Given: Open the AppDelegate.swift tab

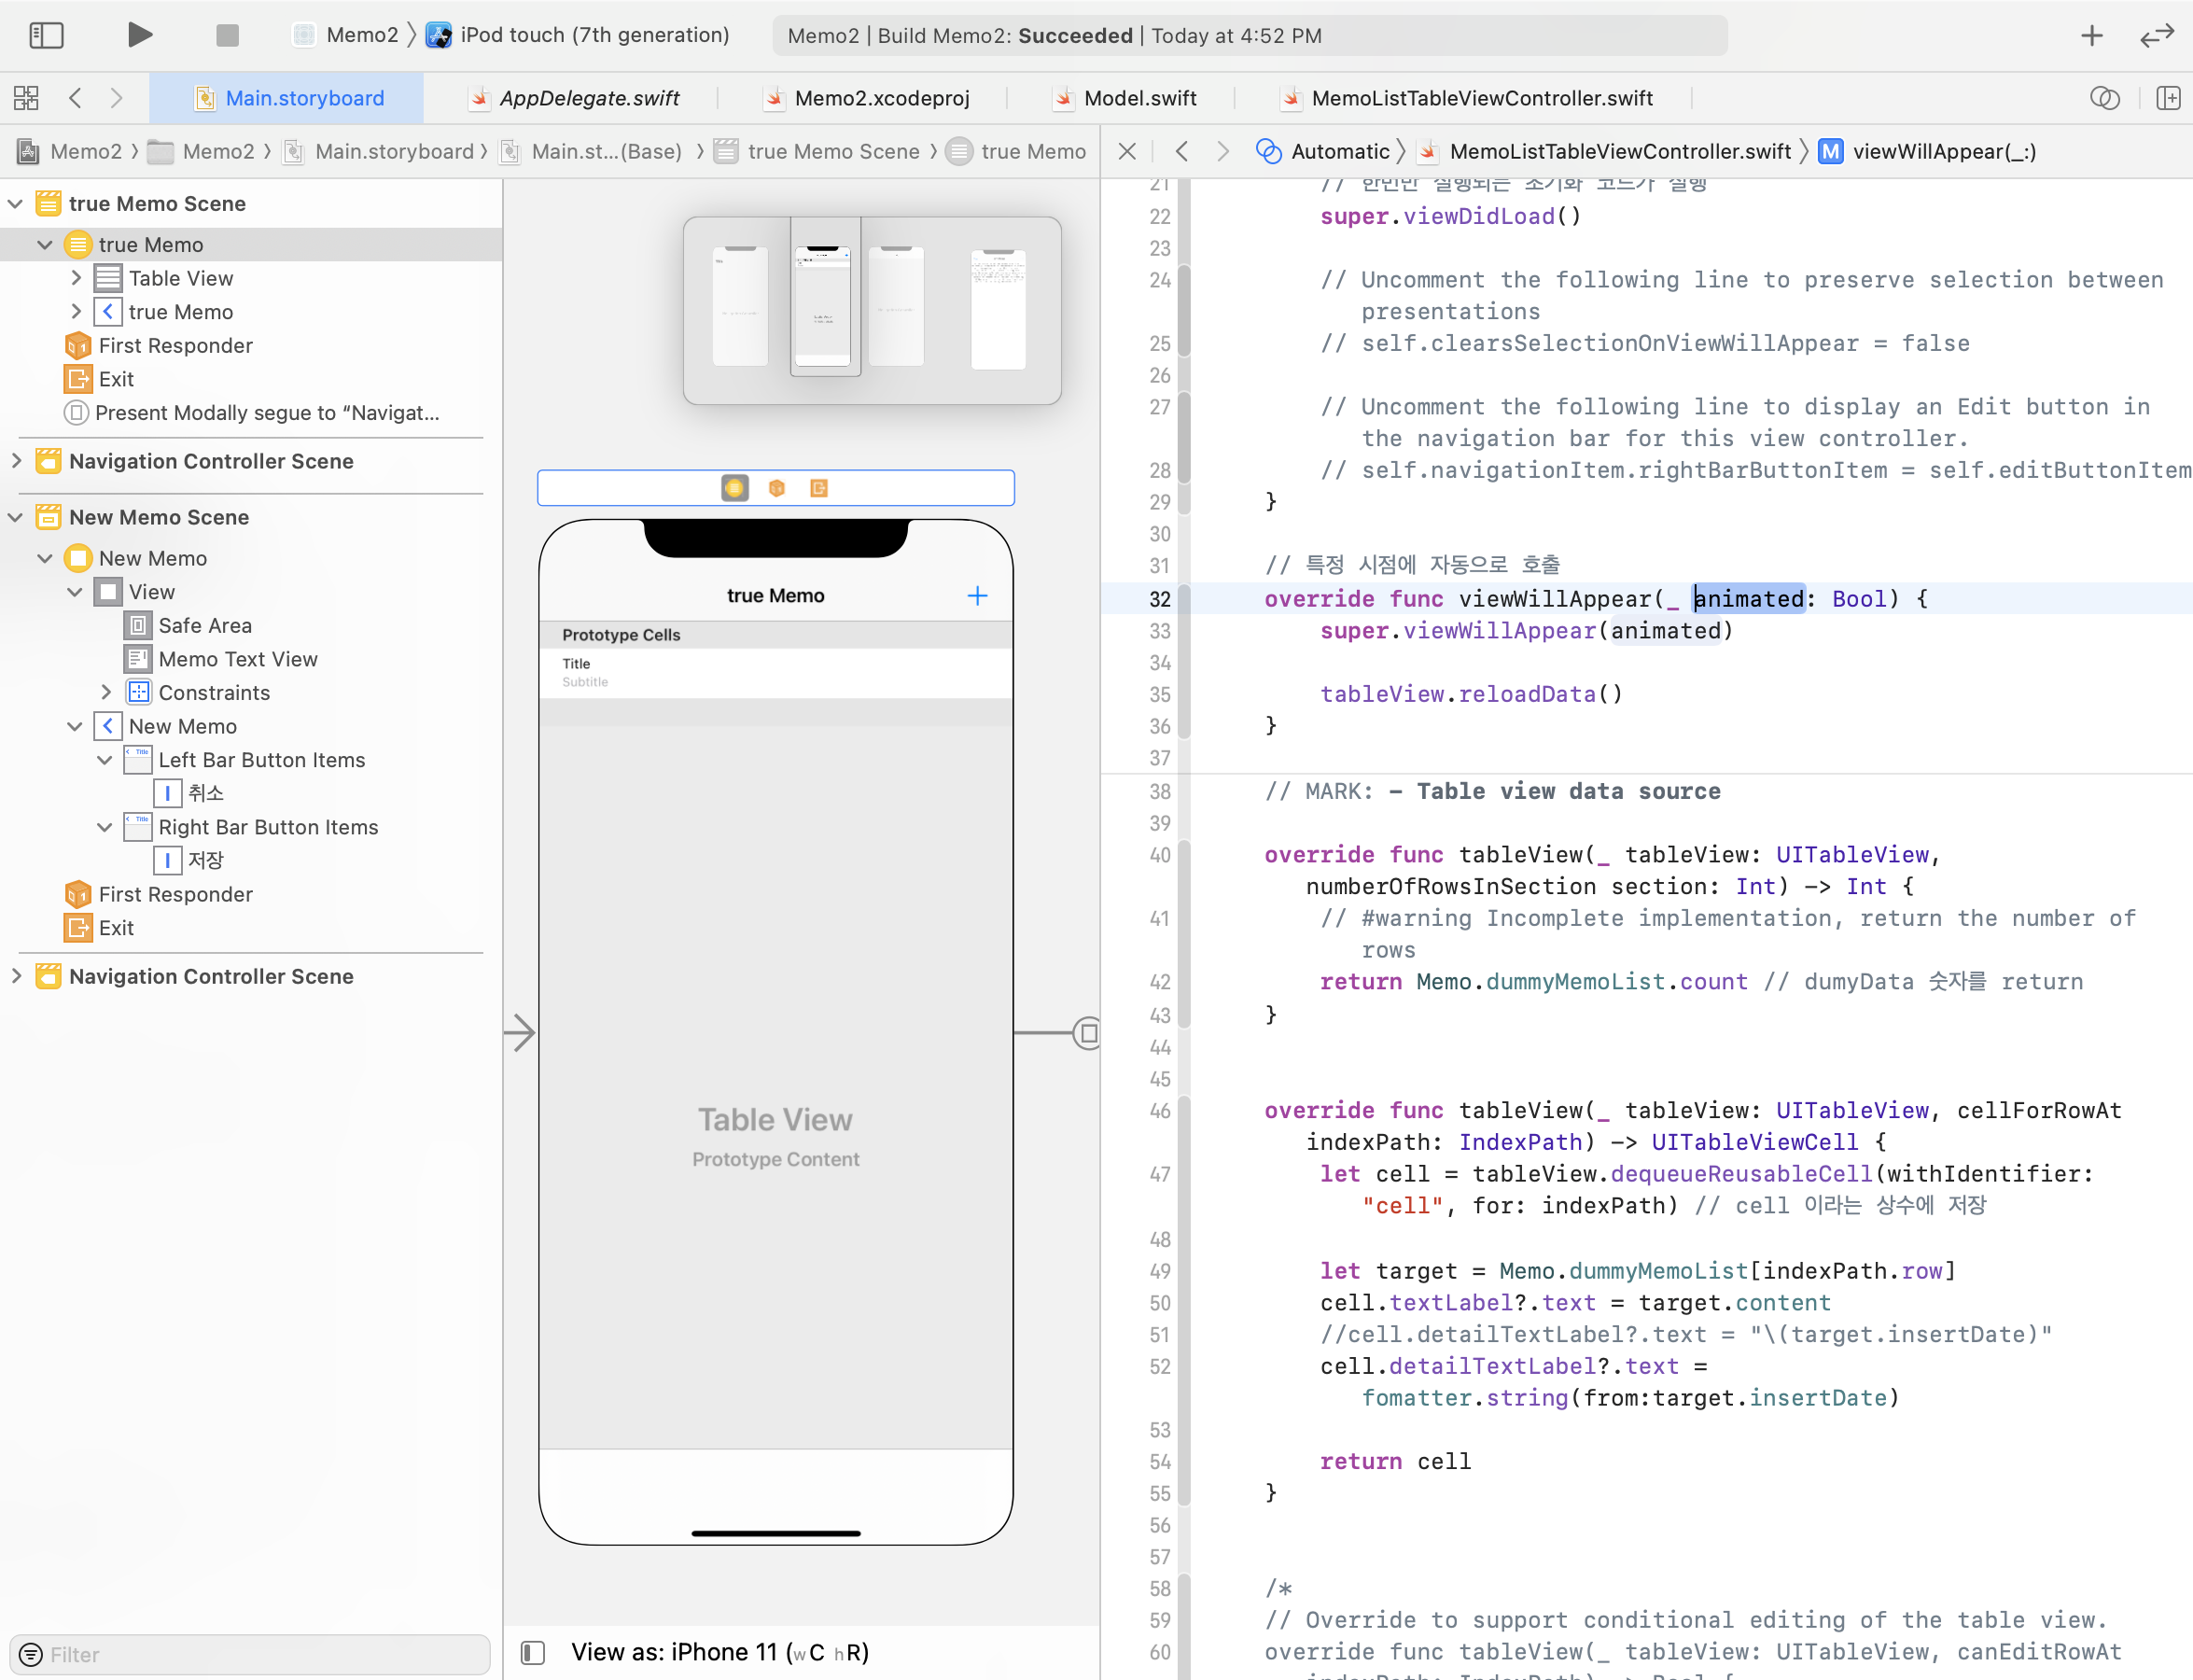Looking at the screenshot, I should pyautogui.click(x=588, y=98).
